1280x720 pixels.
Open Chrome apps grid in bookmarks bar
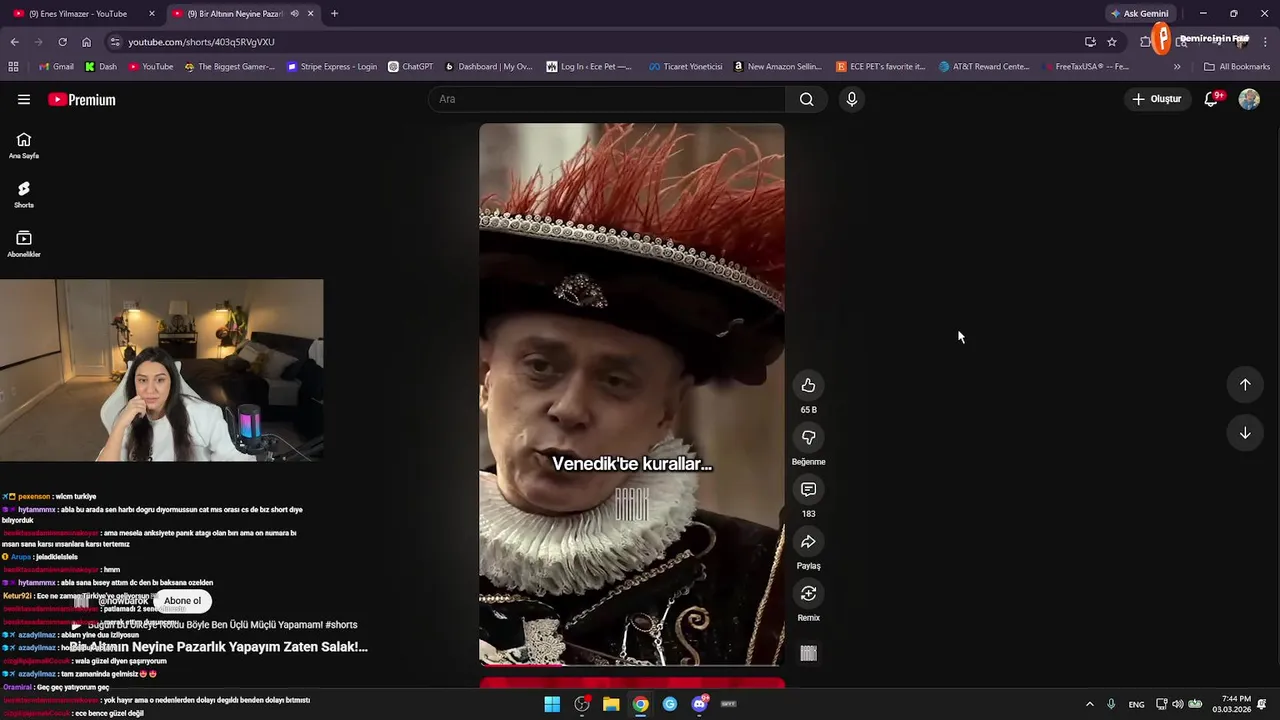(x=13, y=66)
